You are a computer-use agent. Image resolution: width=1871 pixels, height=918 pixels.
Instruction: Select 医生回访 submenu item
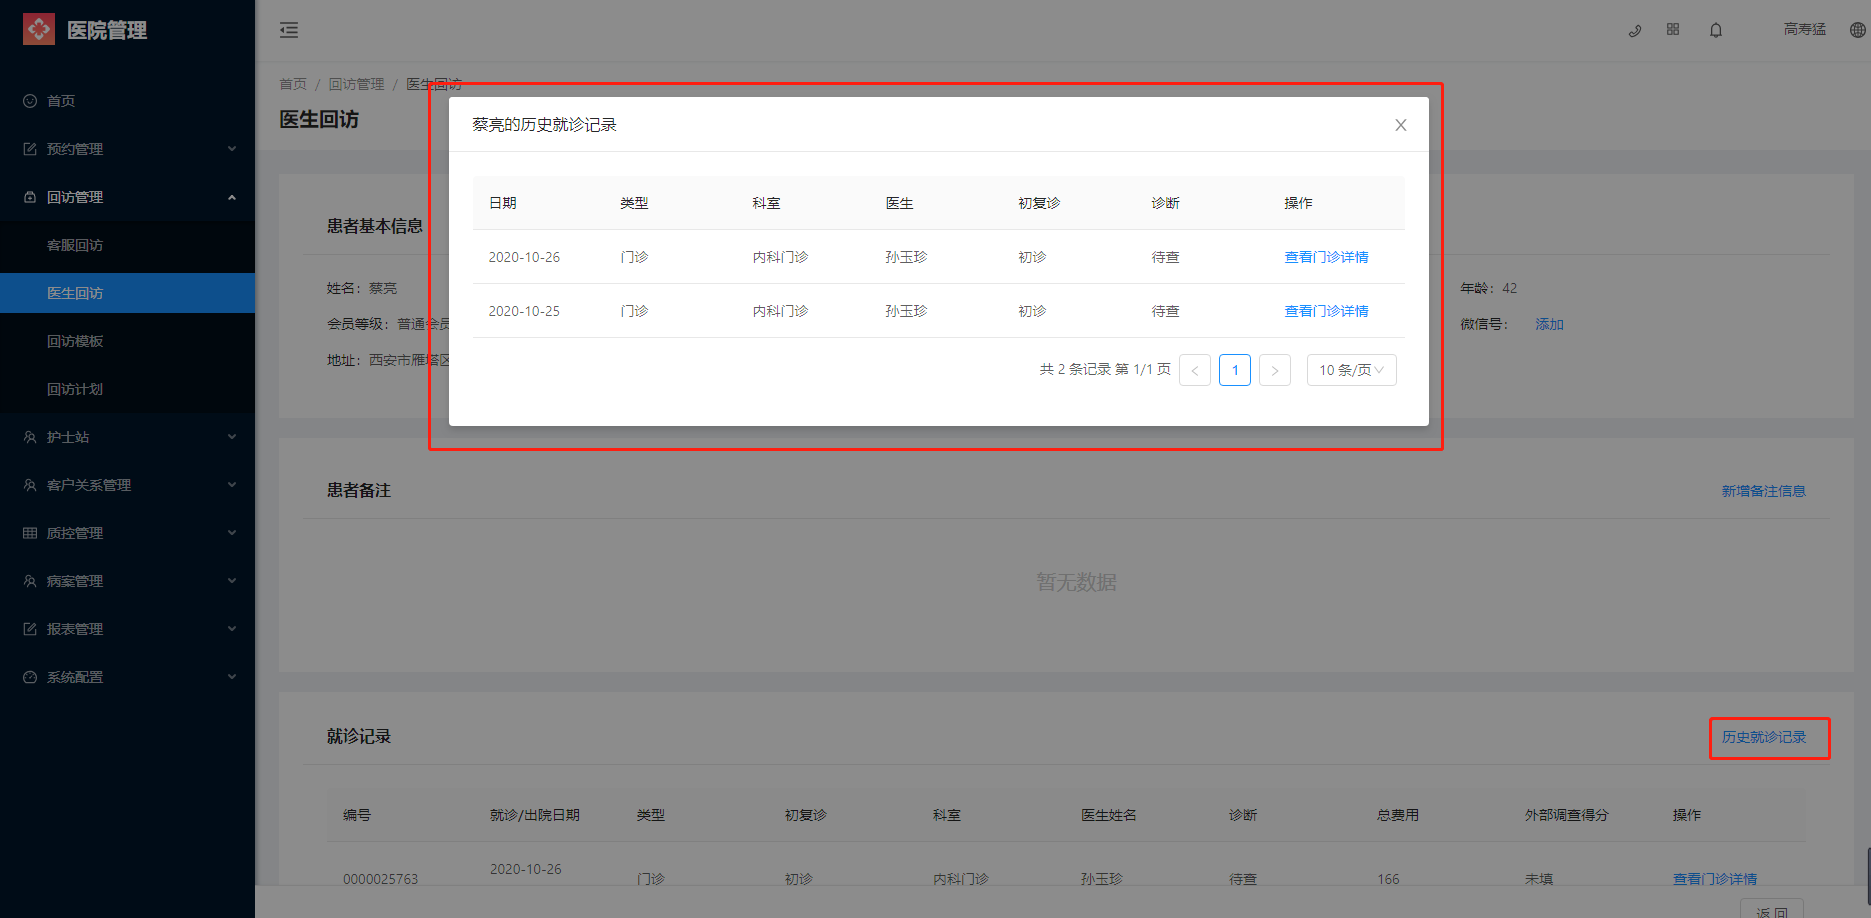[127, 293]
